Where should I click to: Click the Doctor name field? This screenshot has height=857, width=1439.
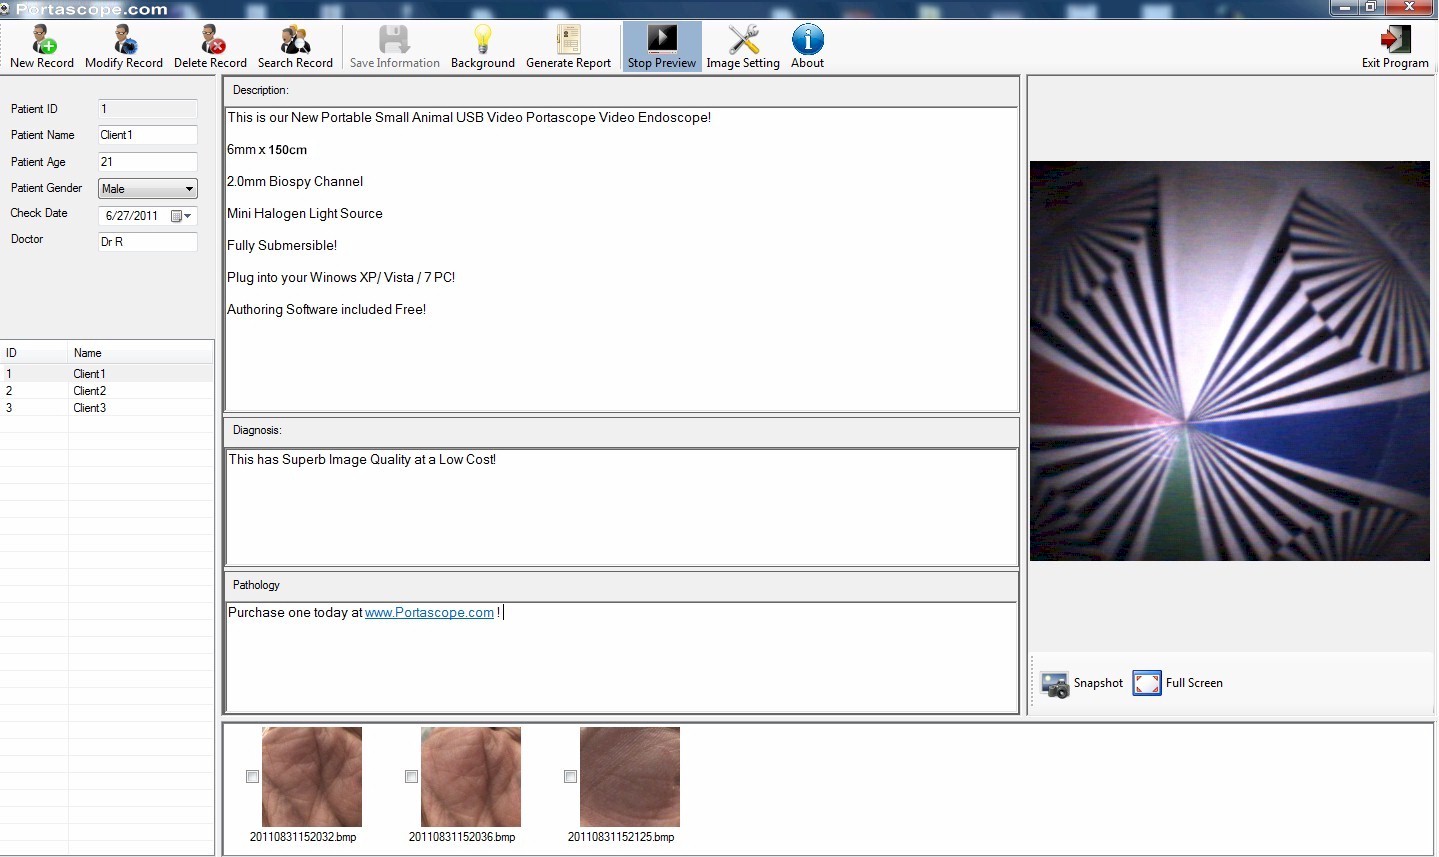point(148,242)
